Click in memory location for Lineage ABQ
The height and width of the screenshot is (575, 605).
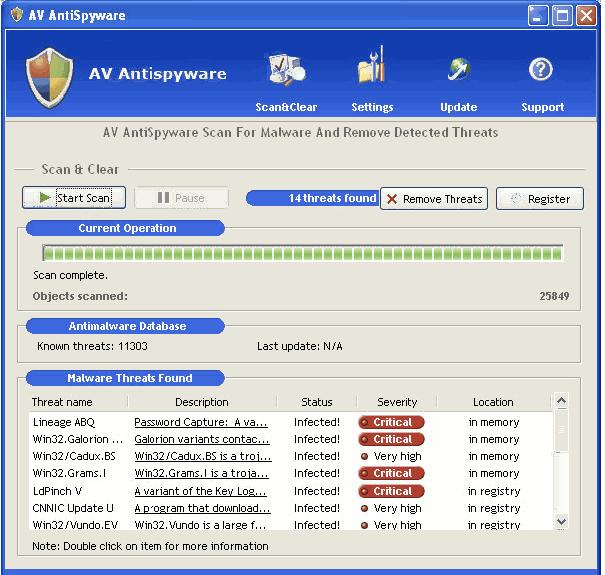click(494, 422)
